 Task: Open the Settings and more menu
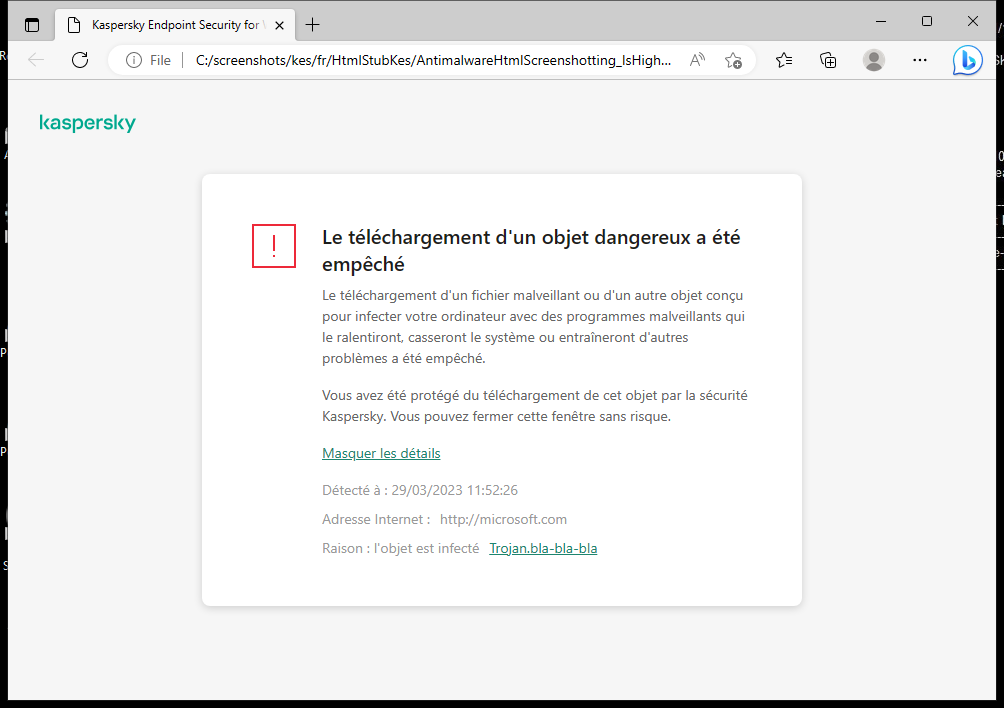point(919,60)
